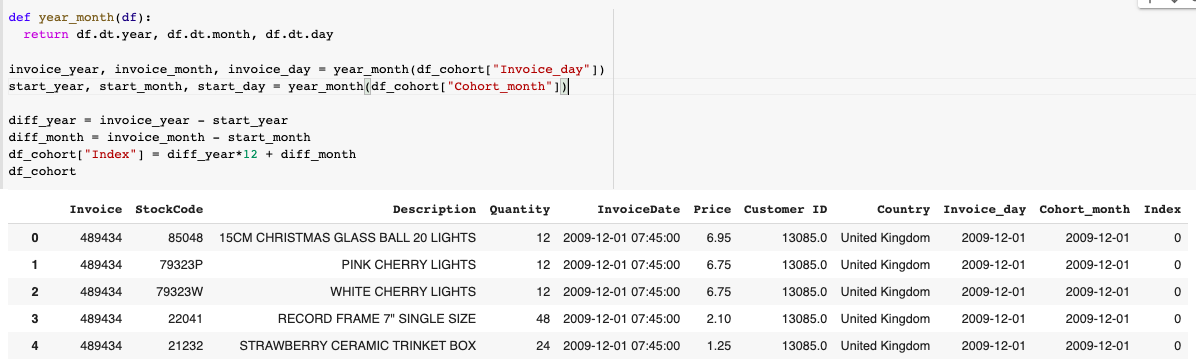Select the Description column header

click(x=434, y=209)
